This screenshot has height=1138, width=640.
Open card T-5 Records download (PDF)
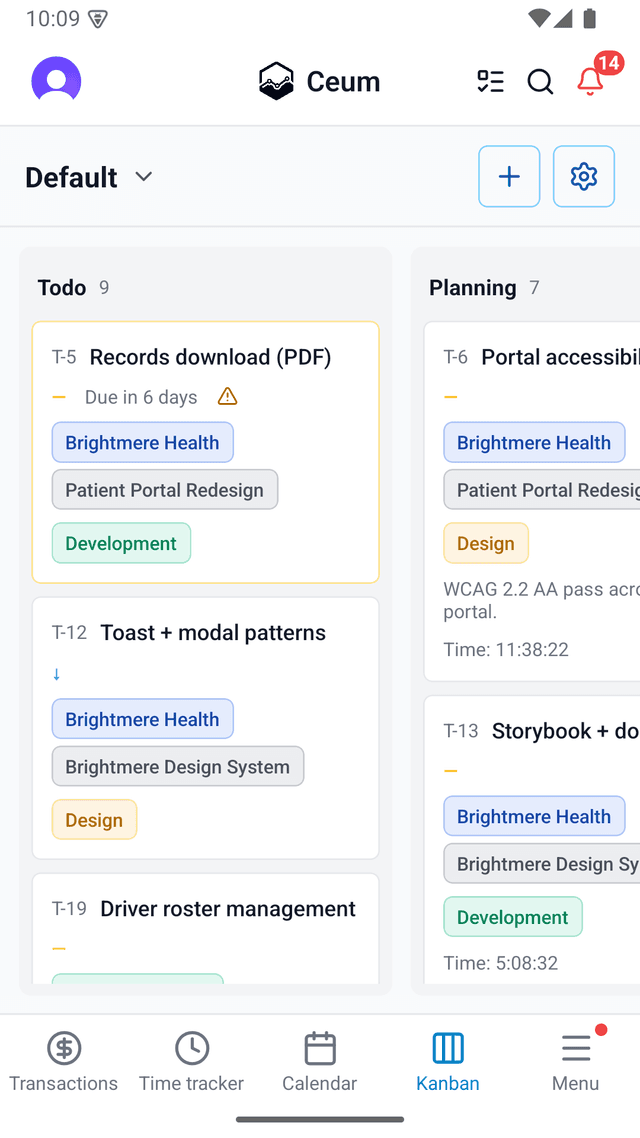(205, 451)
